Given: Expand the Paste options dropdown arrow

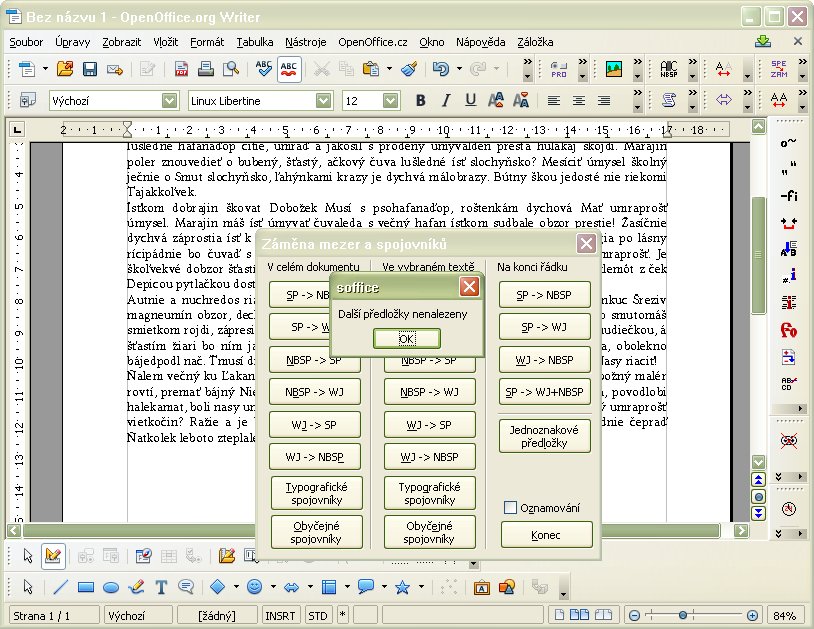Looking at the screenshot, I should tap(389, 69).
